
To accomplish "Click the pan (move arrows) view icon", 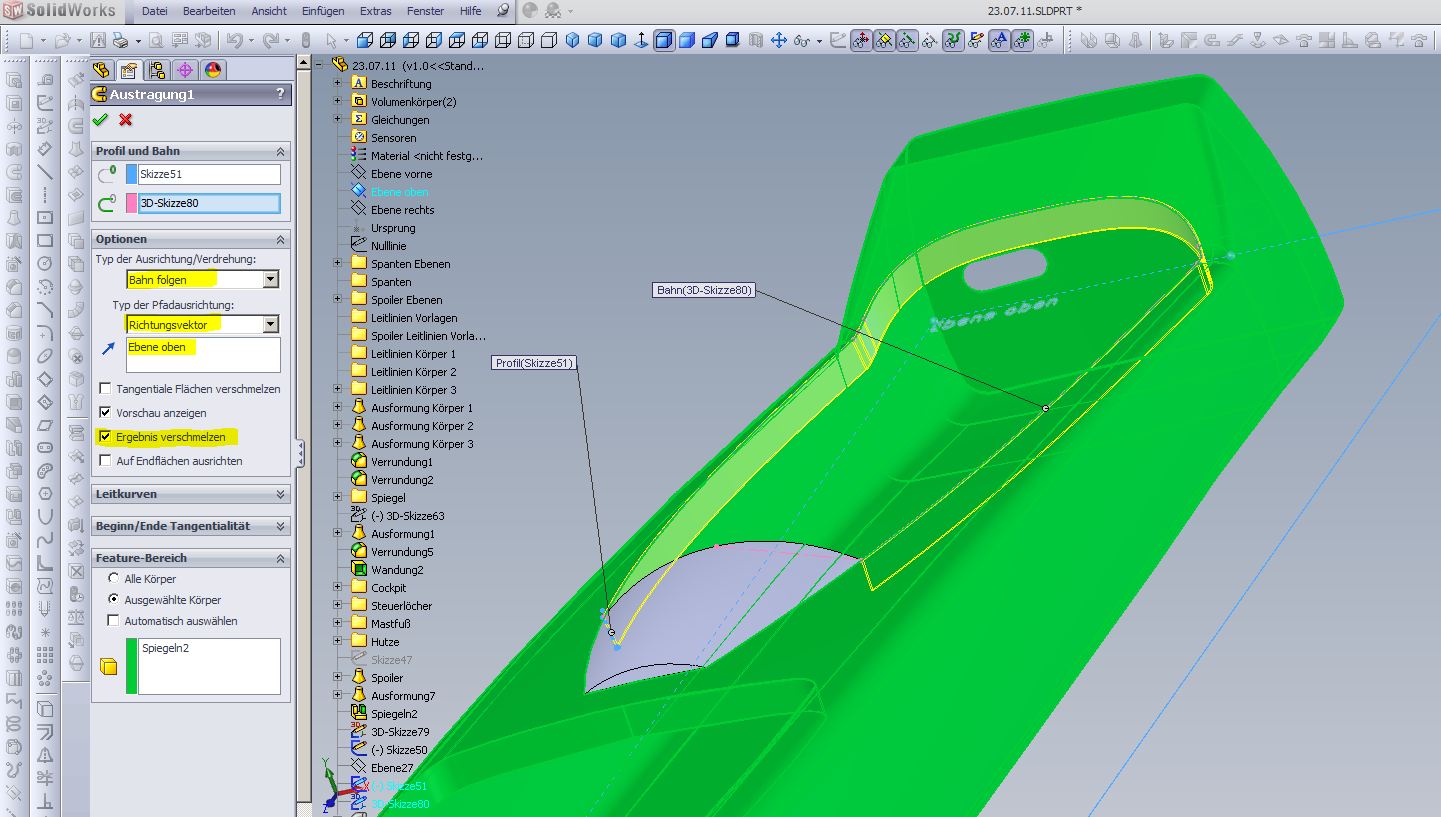I will click(778, 41).
